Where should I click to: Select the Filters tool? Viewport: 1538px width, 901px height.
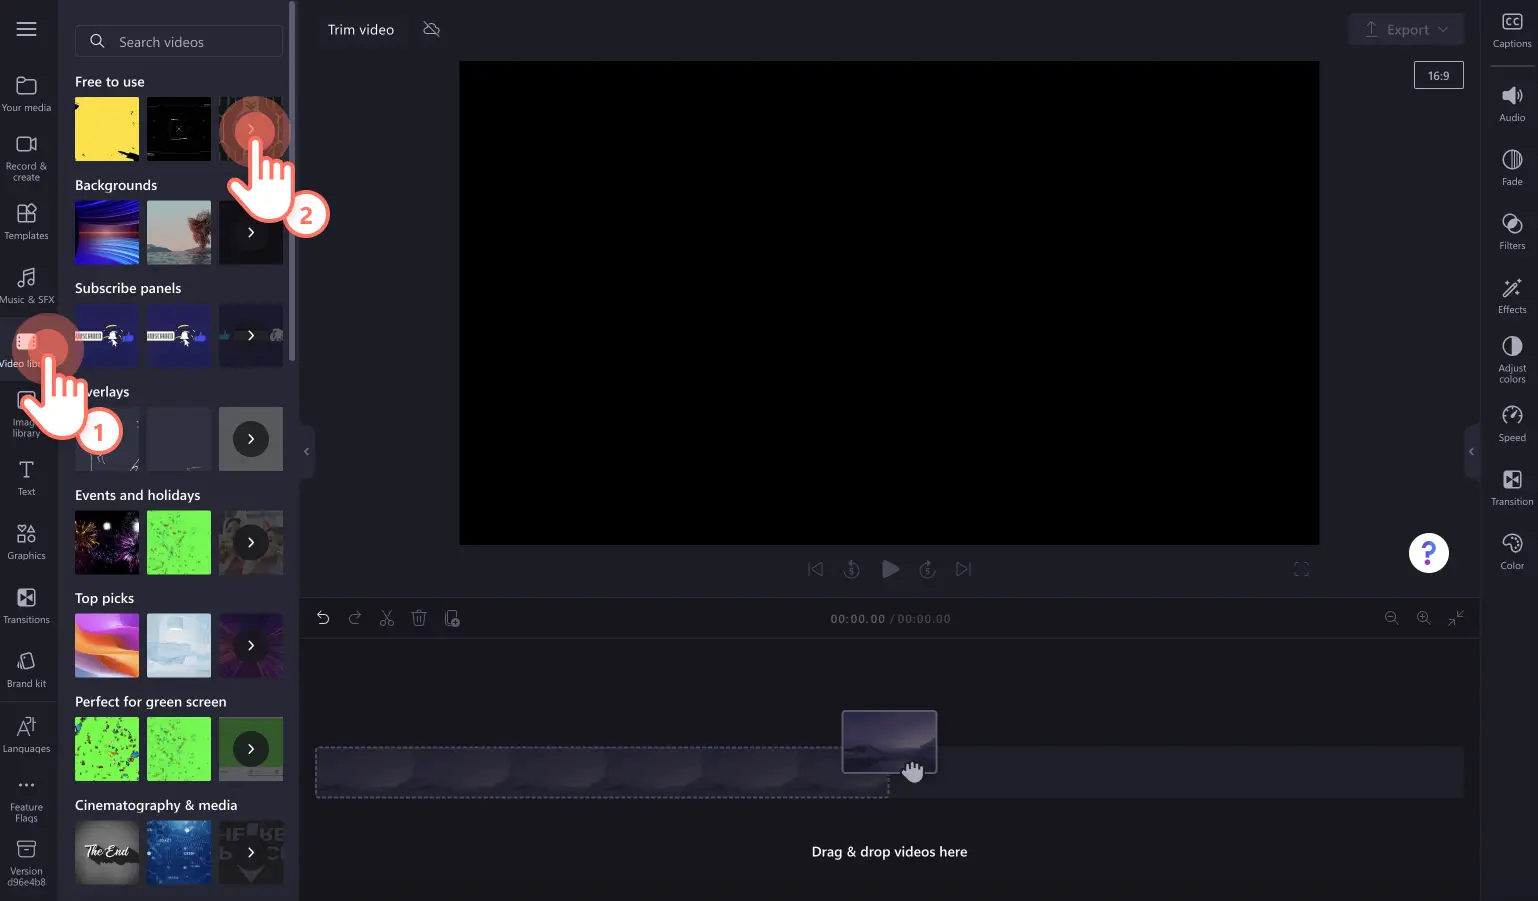(x=1511, y=231)
